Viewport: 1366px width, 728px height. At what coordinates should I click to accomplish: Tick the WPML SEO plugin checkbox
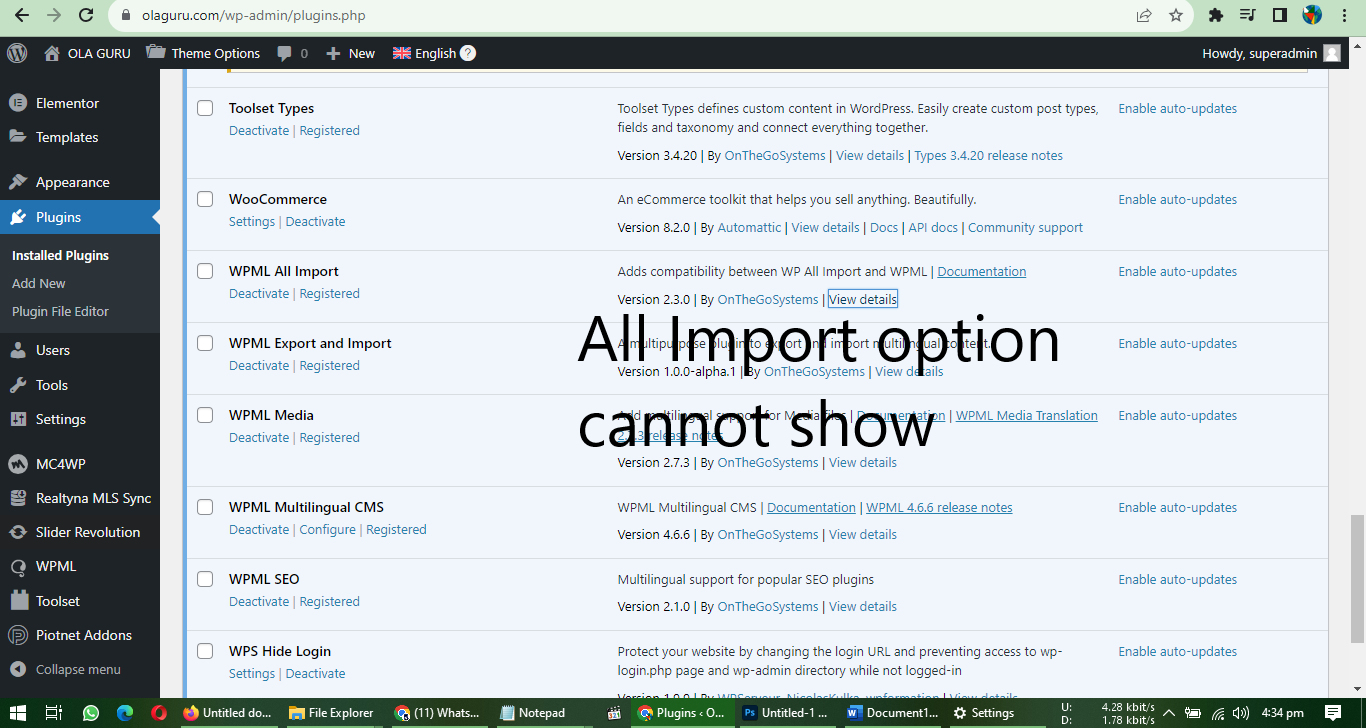pyautogui.click(x=205, y=579)
